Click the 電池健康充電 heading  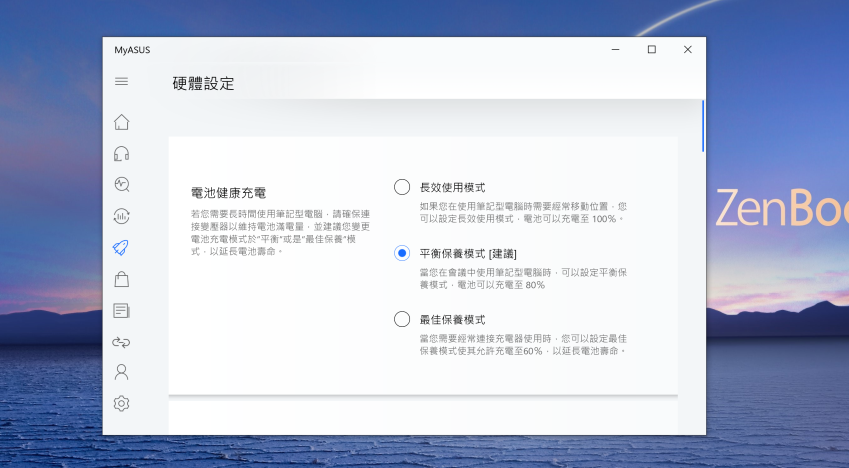click(228, 193)
